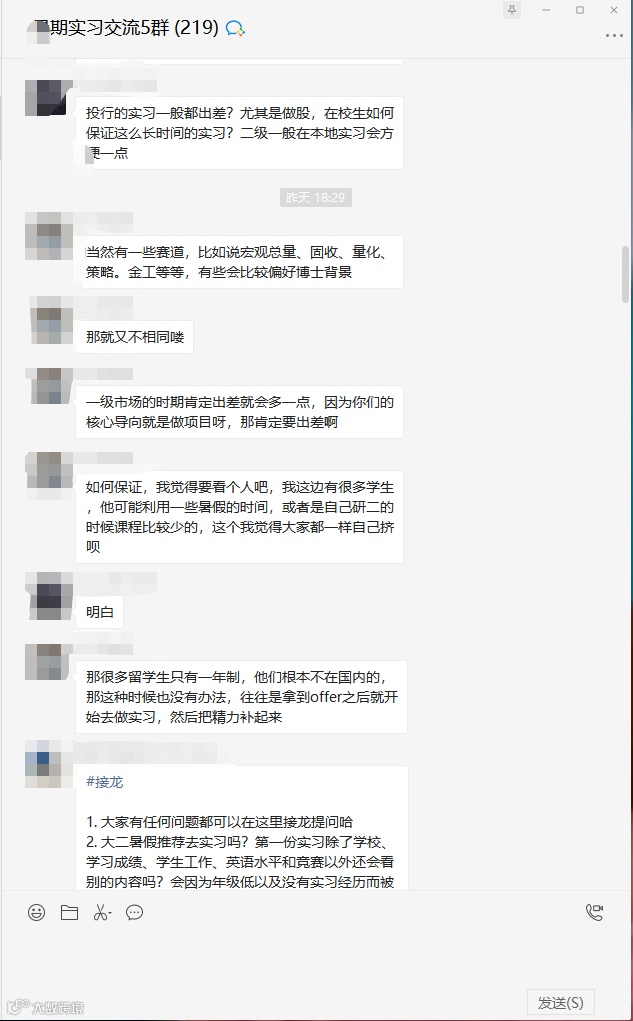
Task: Select the 明白 message bubble
Action: tap(100, 612)
